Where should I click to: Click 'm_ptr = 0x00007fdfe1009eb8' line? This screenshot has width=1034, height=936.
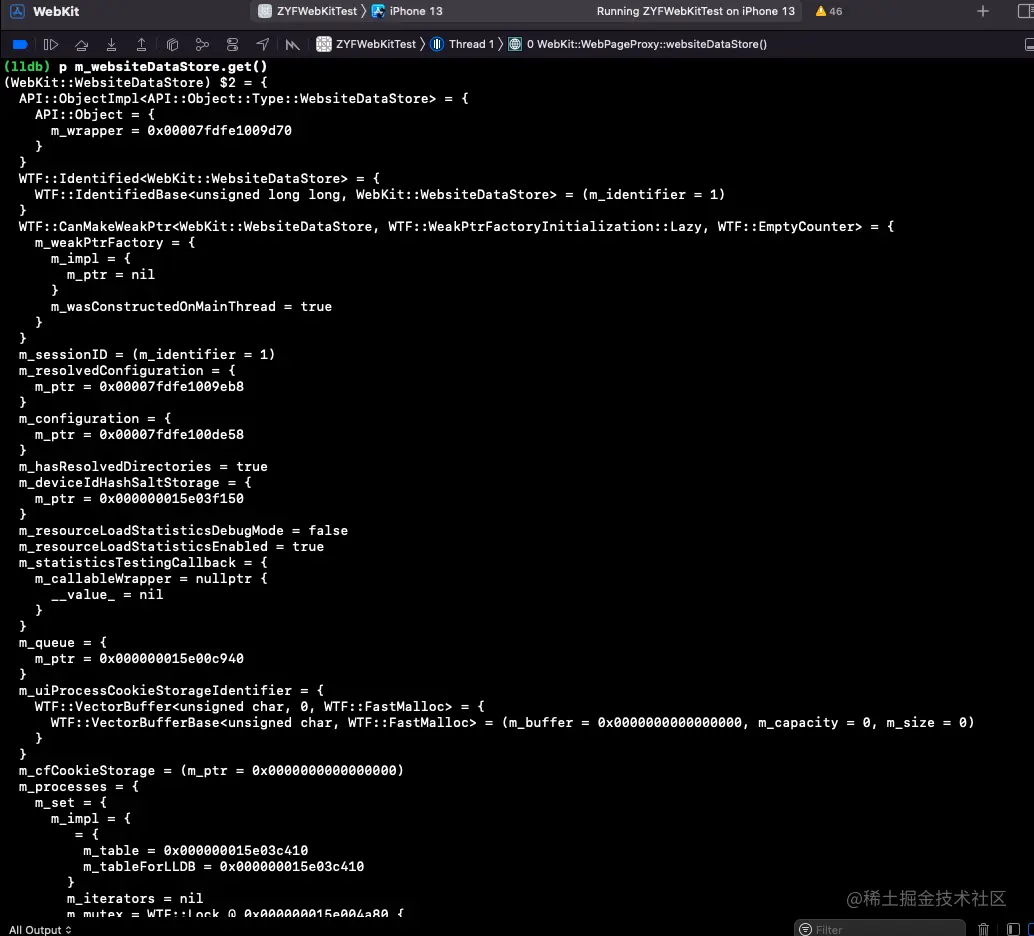tap(139, 387)
